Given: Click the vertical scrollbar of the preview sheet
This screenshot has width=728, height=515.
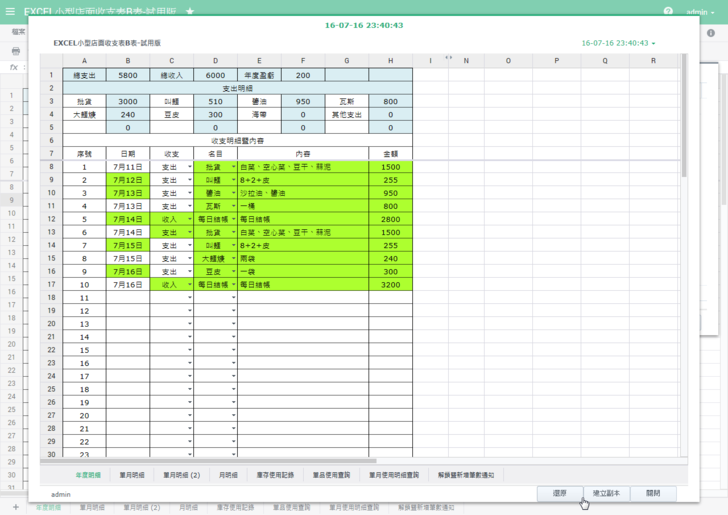Looking at the screenshot, I should click(684, 115).
